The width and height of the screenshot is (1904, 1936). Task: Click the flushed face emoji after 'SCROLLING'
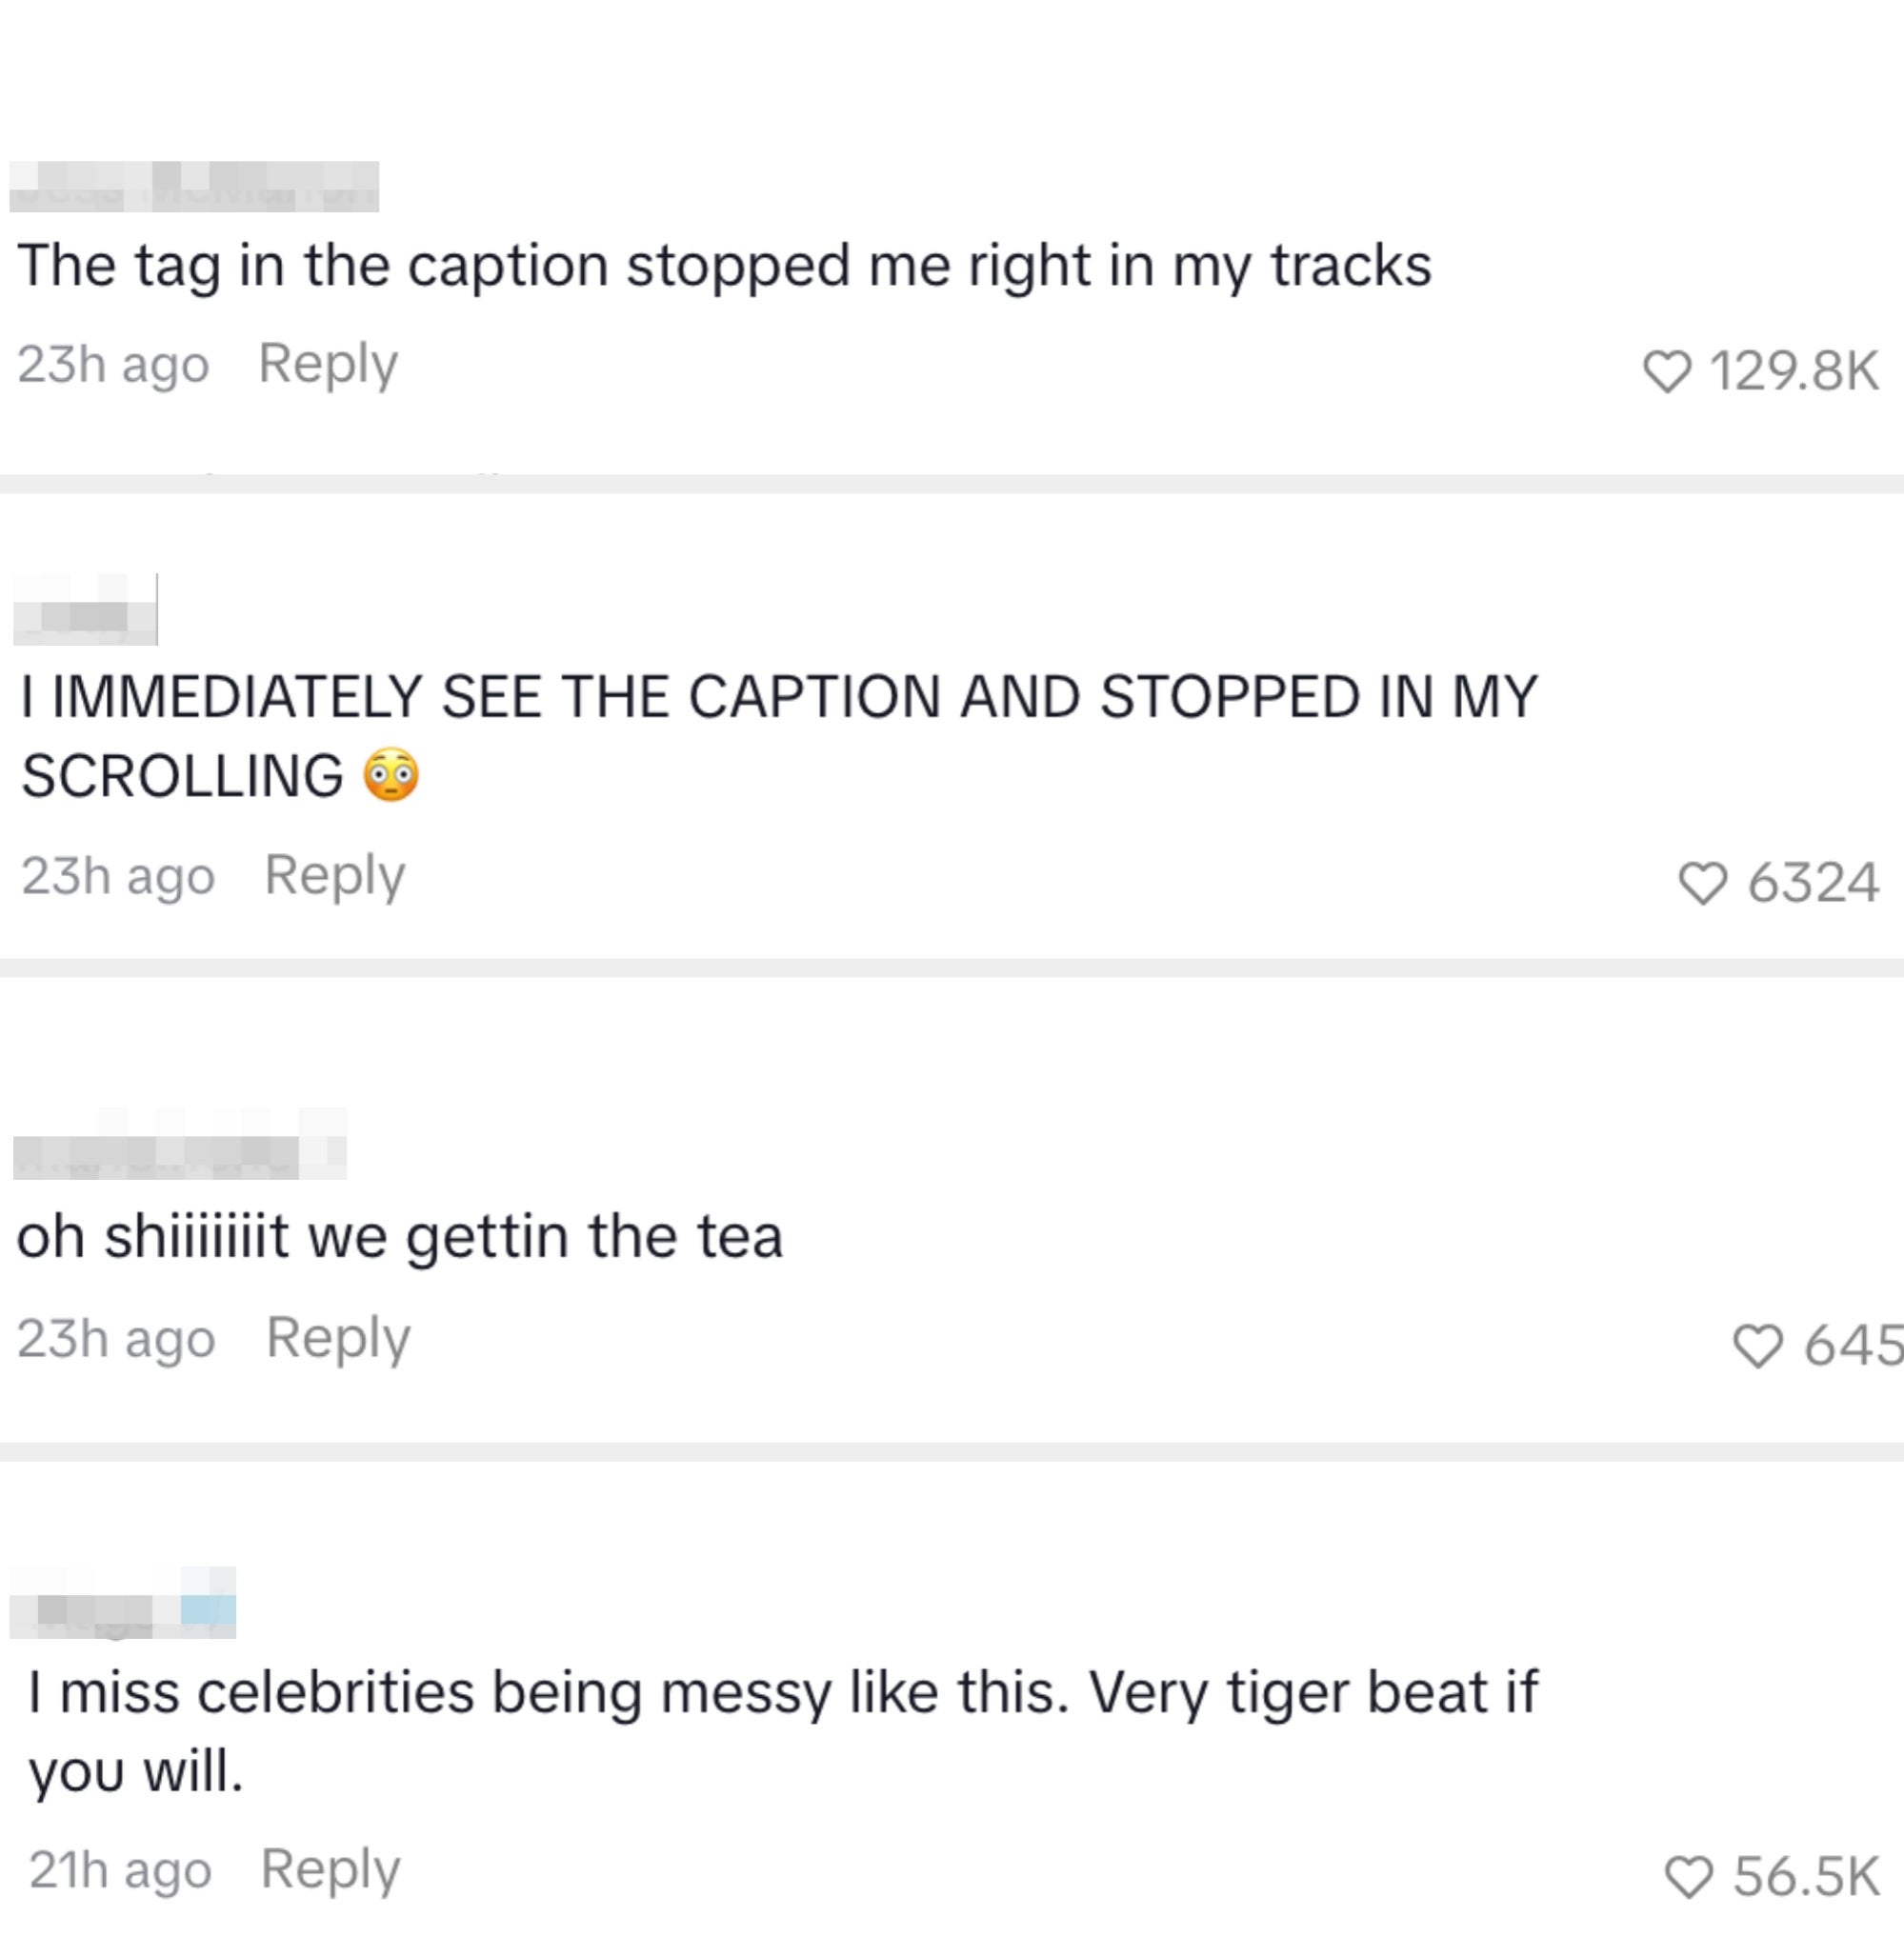tap(391, 775)
